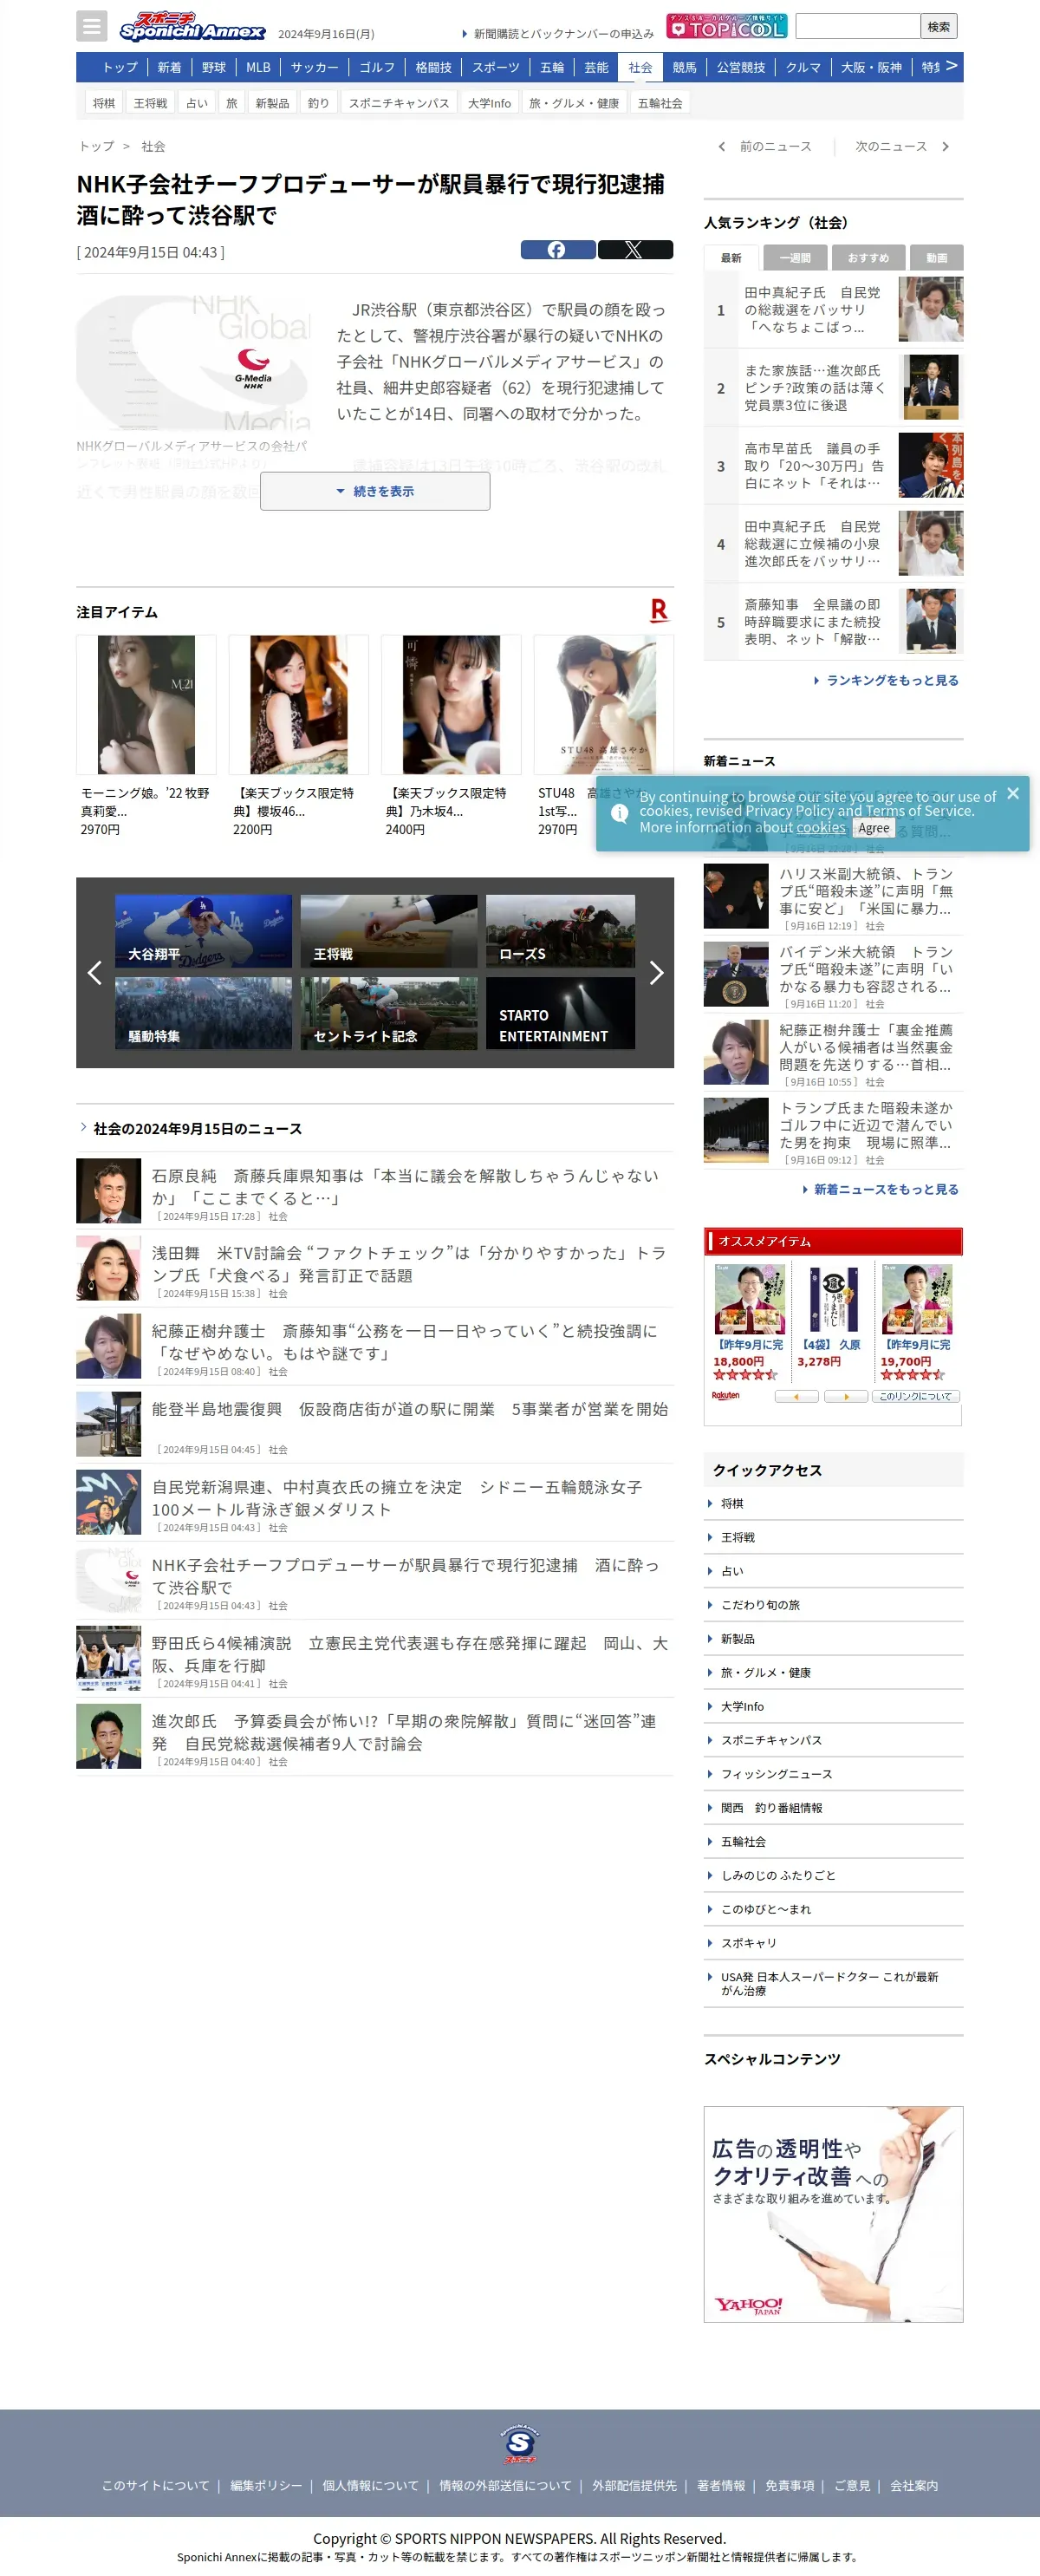Open このリンクについて in Rakuten widget
Screen dimensions: 1040x2576
(x=915, y=1396)
